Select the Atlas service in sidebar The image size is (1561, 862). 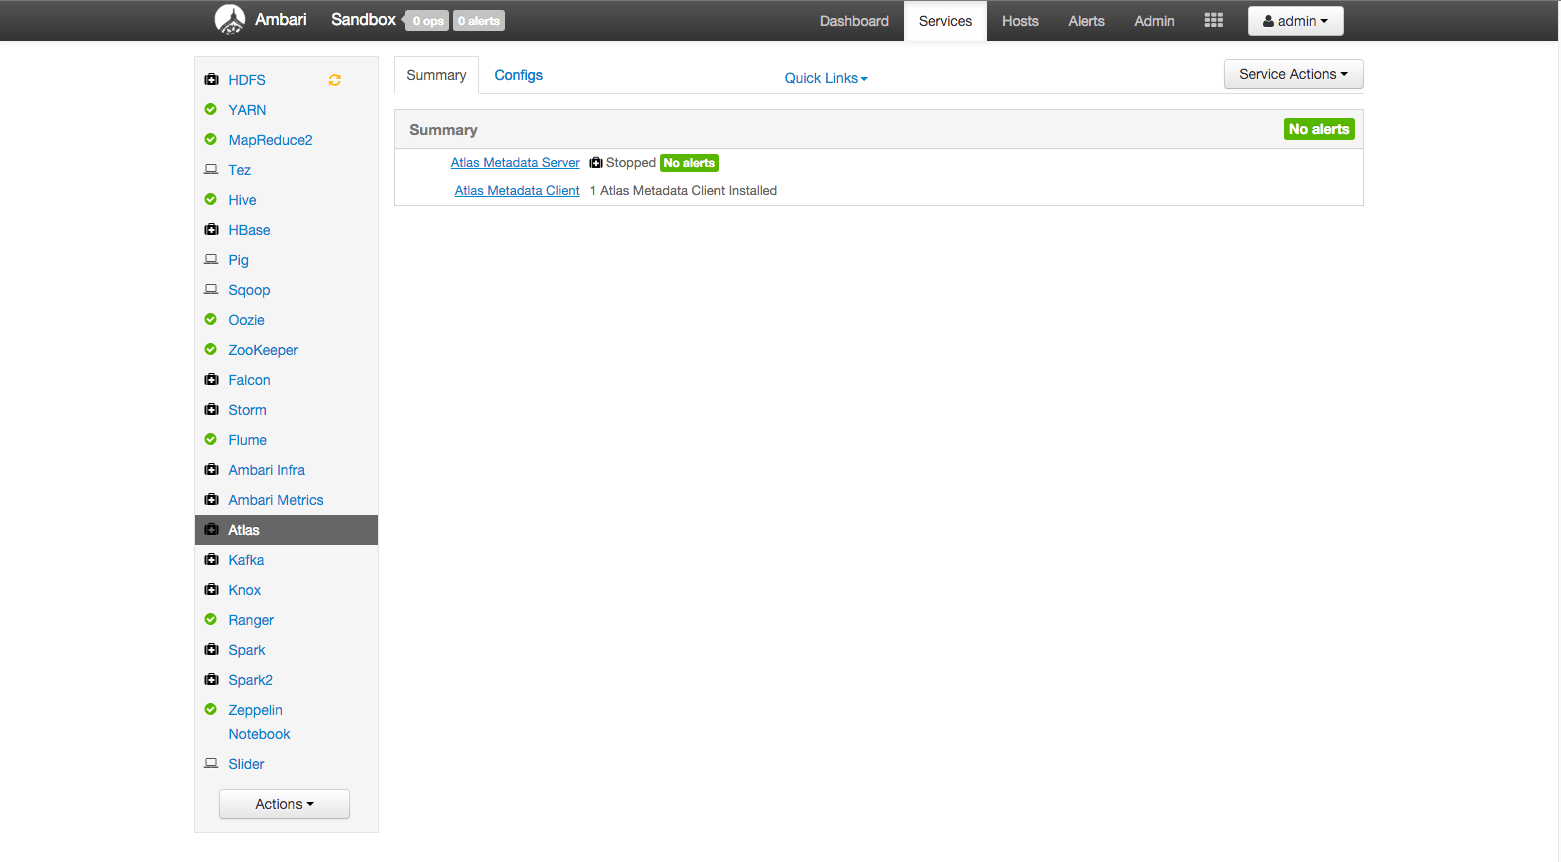tap(286, 530)
